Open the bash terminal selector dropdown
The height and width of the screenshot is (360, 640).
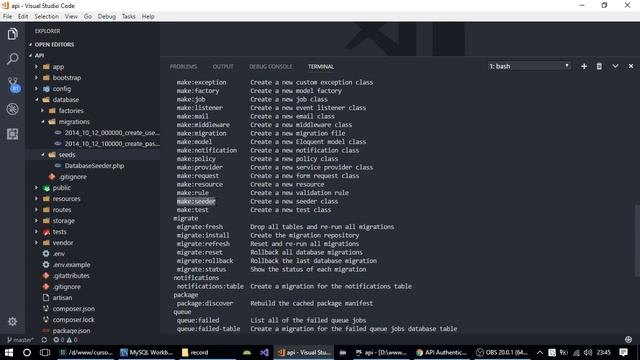(529, 66)
